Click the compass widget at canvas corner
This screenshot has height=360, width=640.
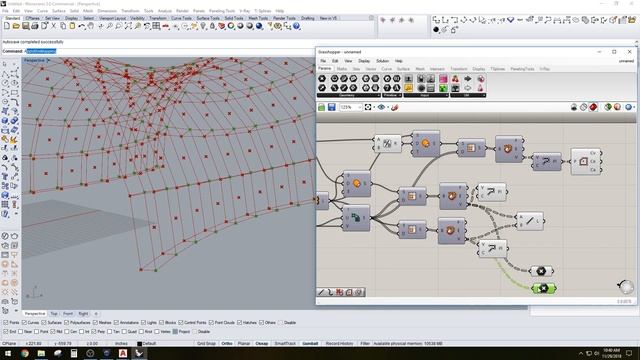click(626, 287)
